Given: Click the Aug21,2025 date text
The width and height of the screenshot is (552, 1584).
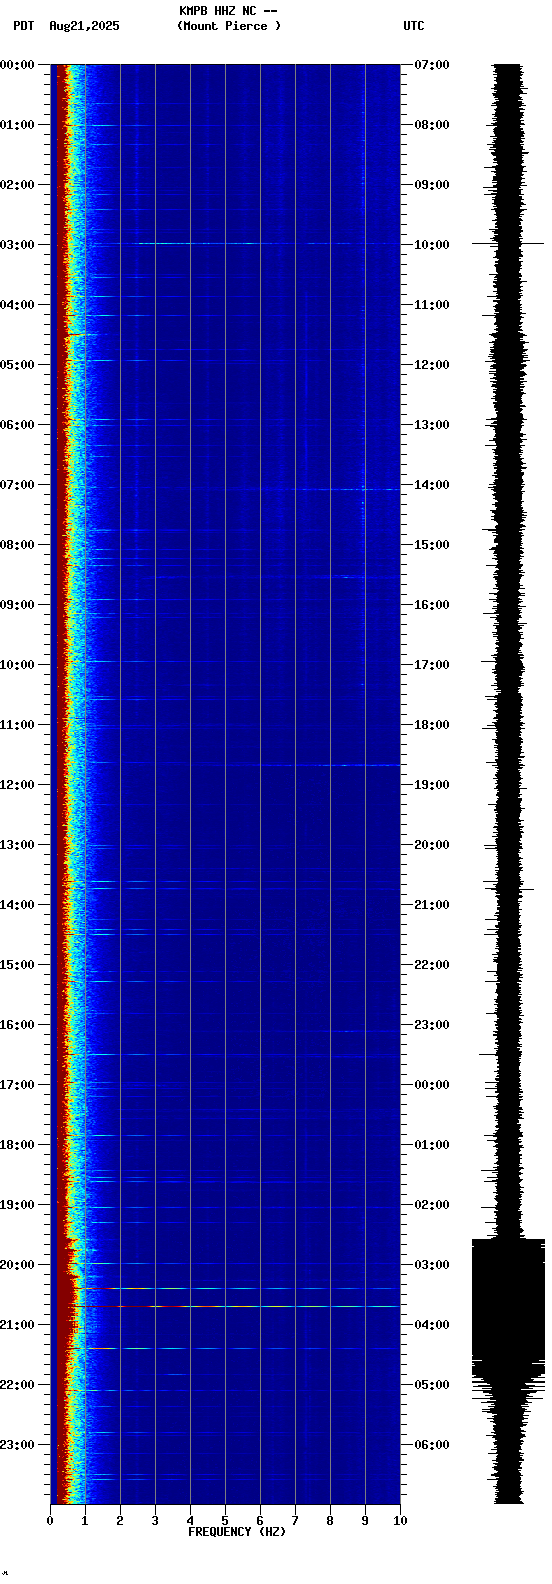Looking at the screenshot, I should click(x=84, y=26).
